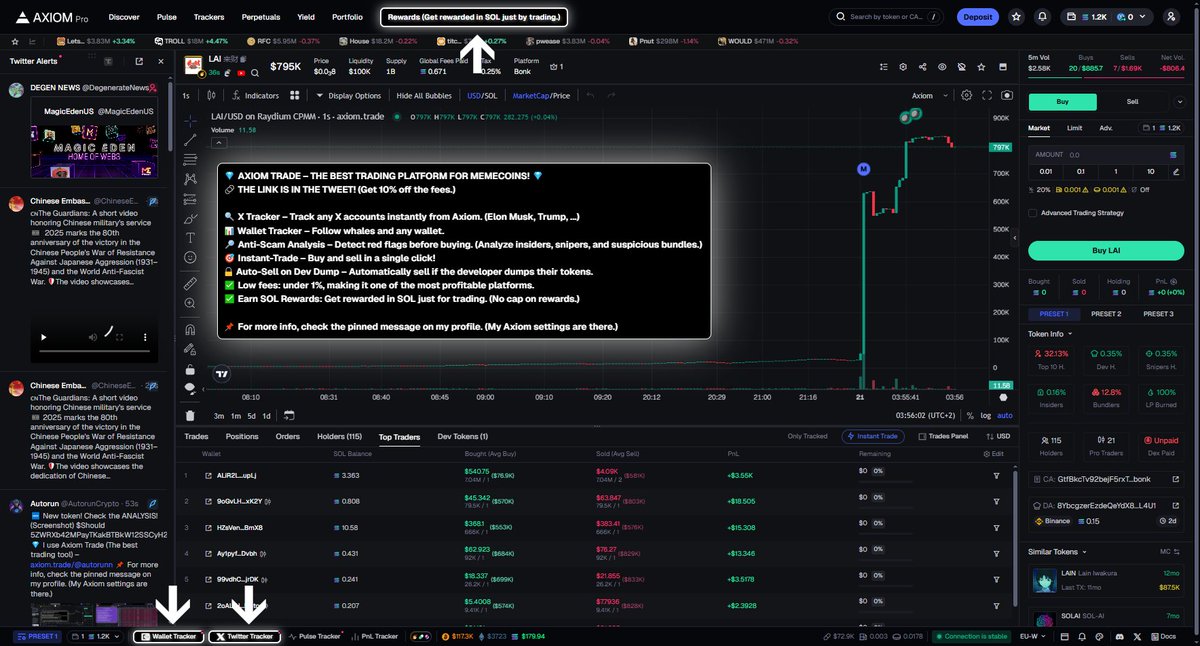Screen dimensions: 1200x646
Task: Toggle log scale on chart
Action: pyautogui.click(x=985, y=415)
